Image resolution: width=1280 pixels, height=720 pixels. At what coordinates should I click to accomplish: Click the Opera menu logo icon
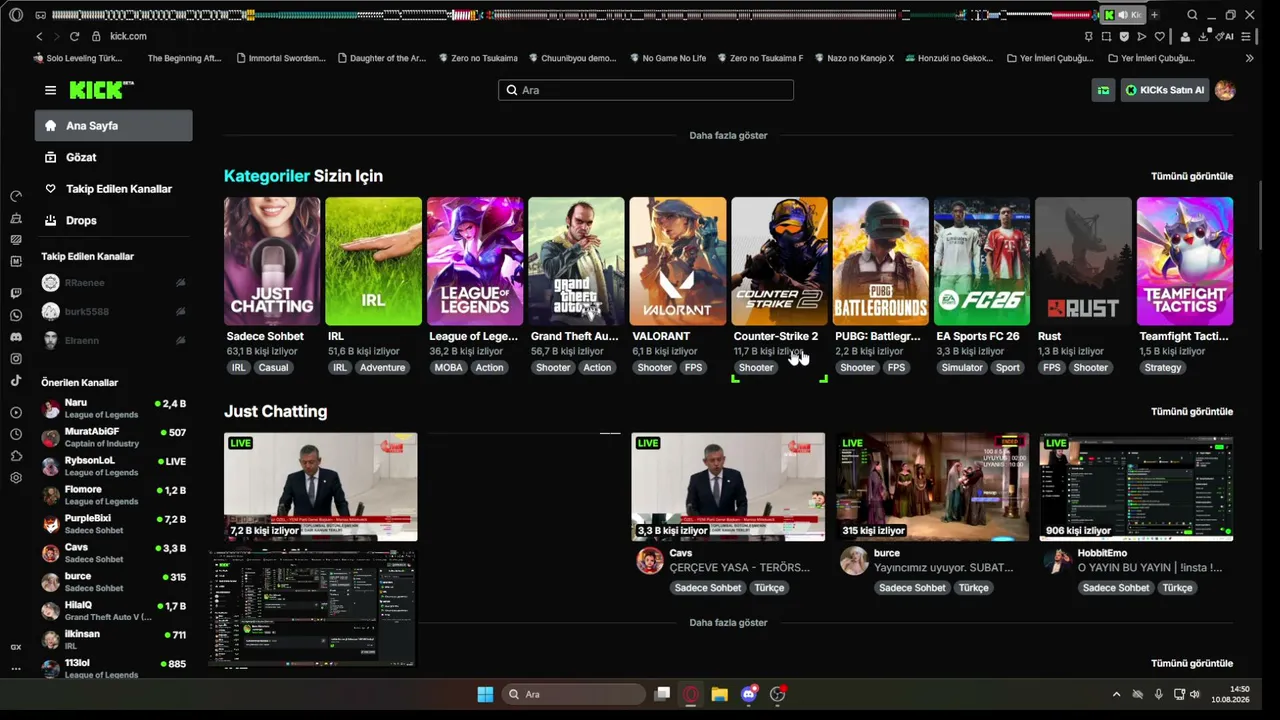point(16,15)
